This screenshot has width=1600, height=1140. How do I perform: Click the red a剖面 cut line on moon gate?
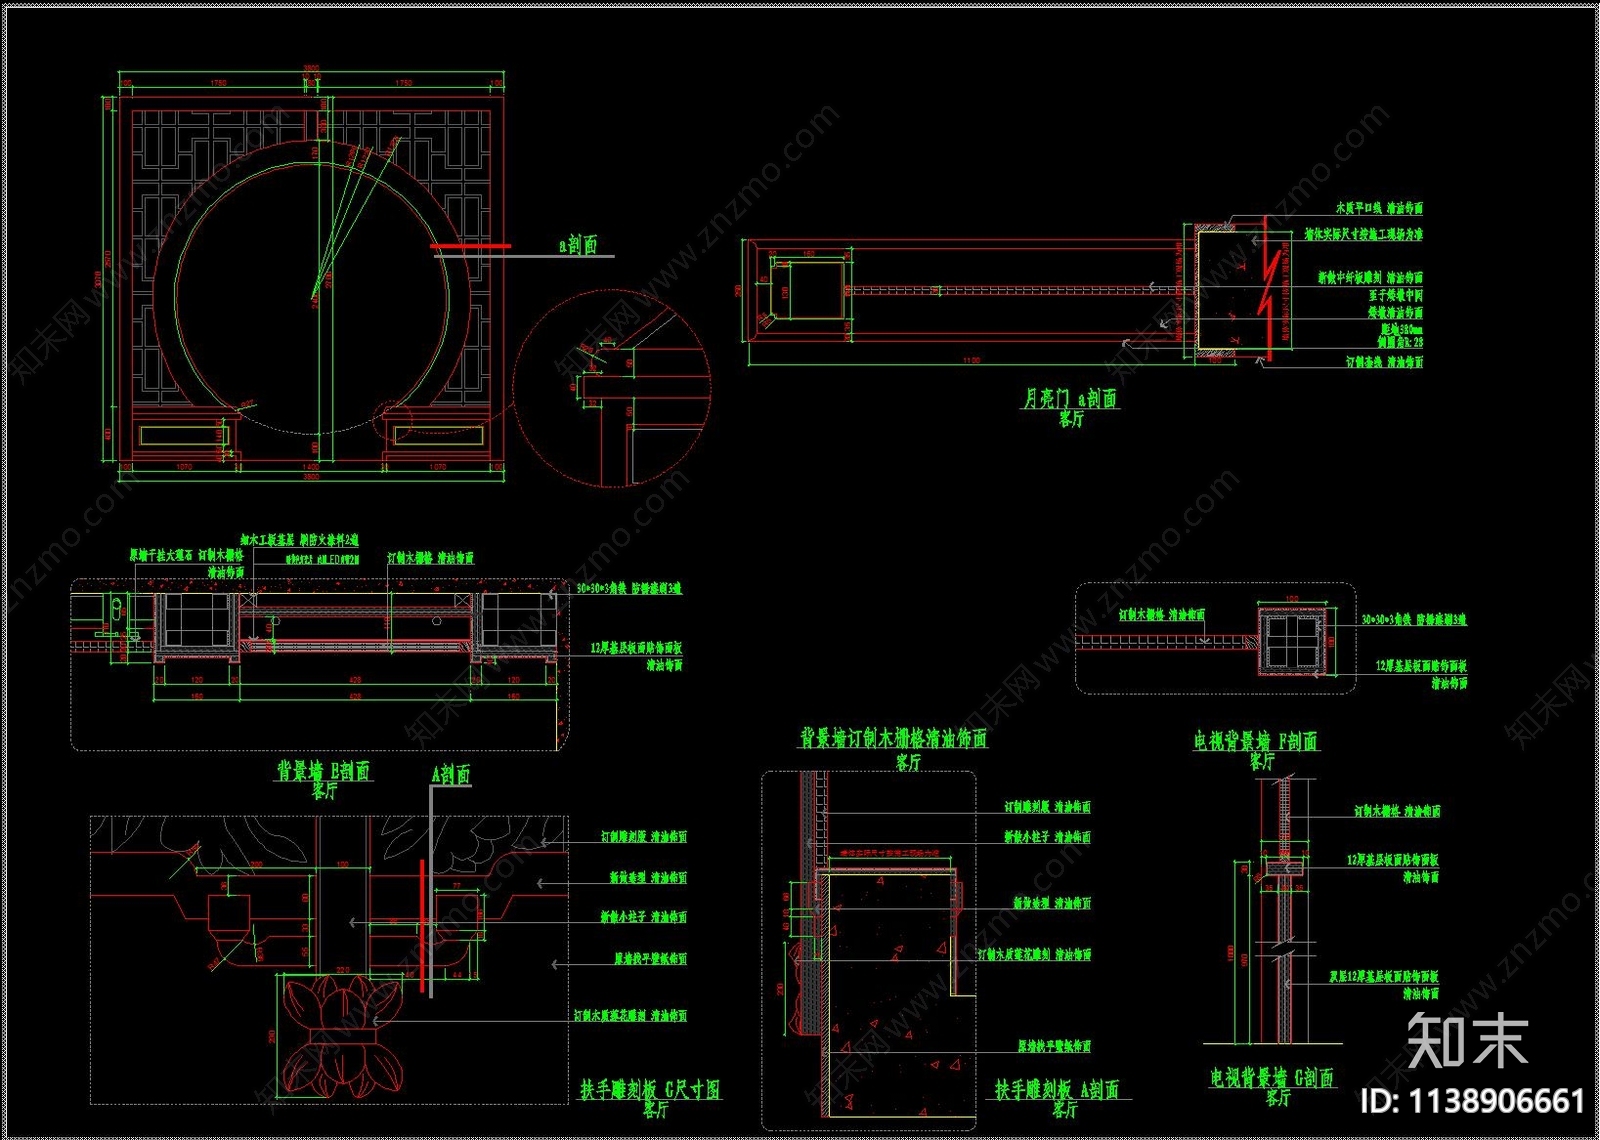coord(470,246)
